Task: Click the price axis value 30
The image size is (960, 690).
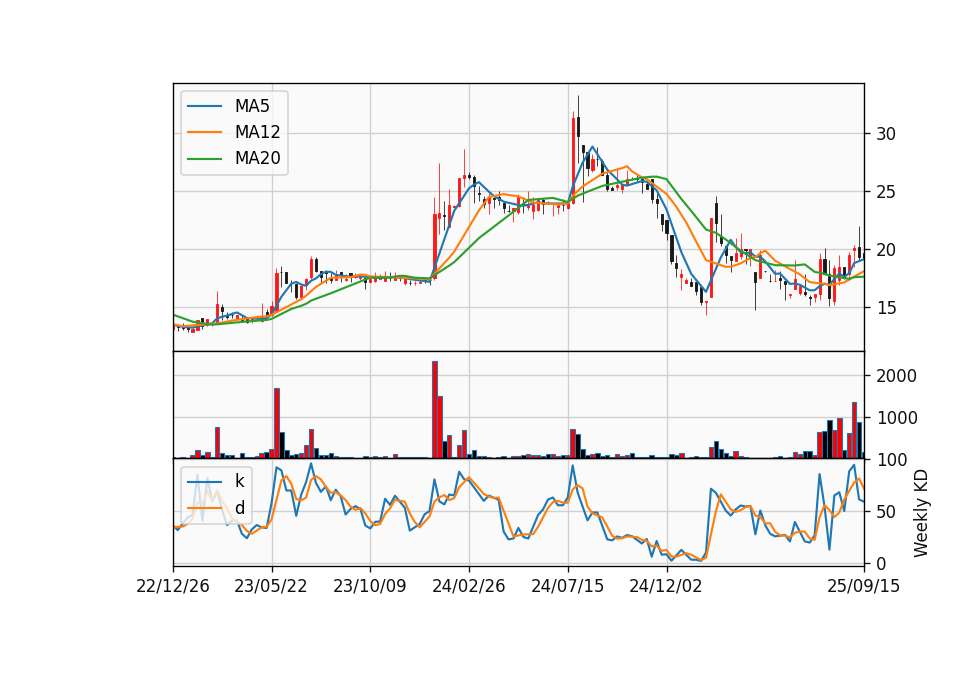Action: [x=886, y=134]
